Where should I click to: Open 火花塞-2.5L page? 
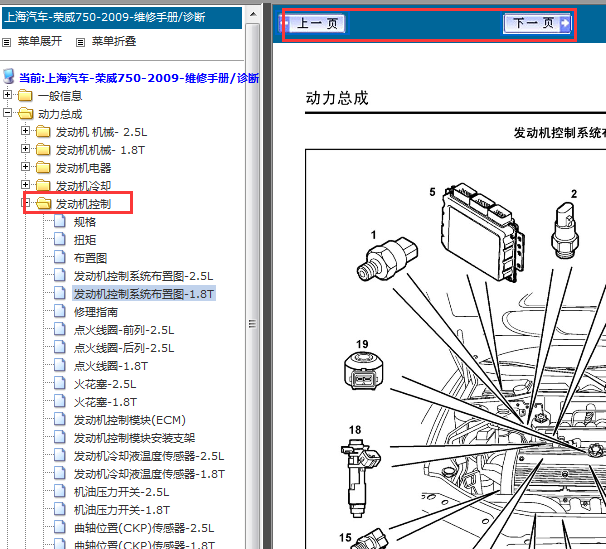click(105, 384)
